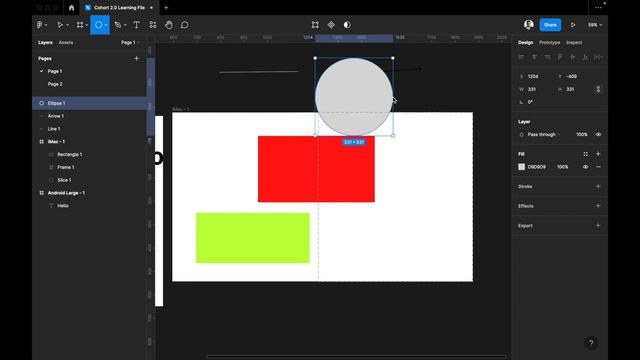Click the user avatar in the toolbar
Image resolution: width=640 pixels, height=360 pixels.
529,25
